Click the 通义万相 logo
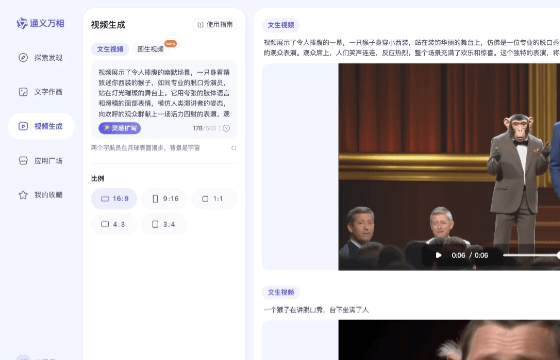This screenshot has height=360, width=560. point(40,23)
